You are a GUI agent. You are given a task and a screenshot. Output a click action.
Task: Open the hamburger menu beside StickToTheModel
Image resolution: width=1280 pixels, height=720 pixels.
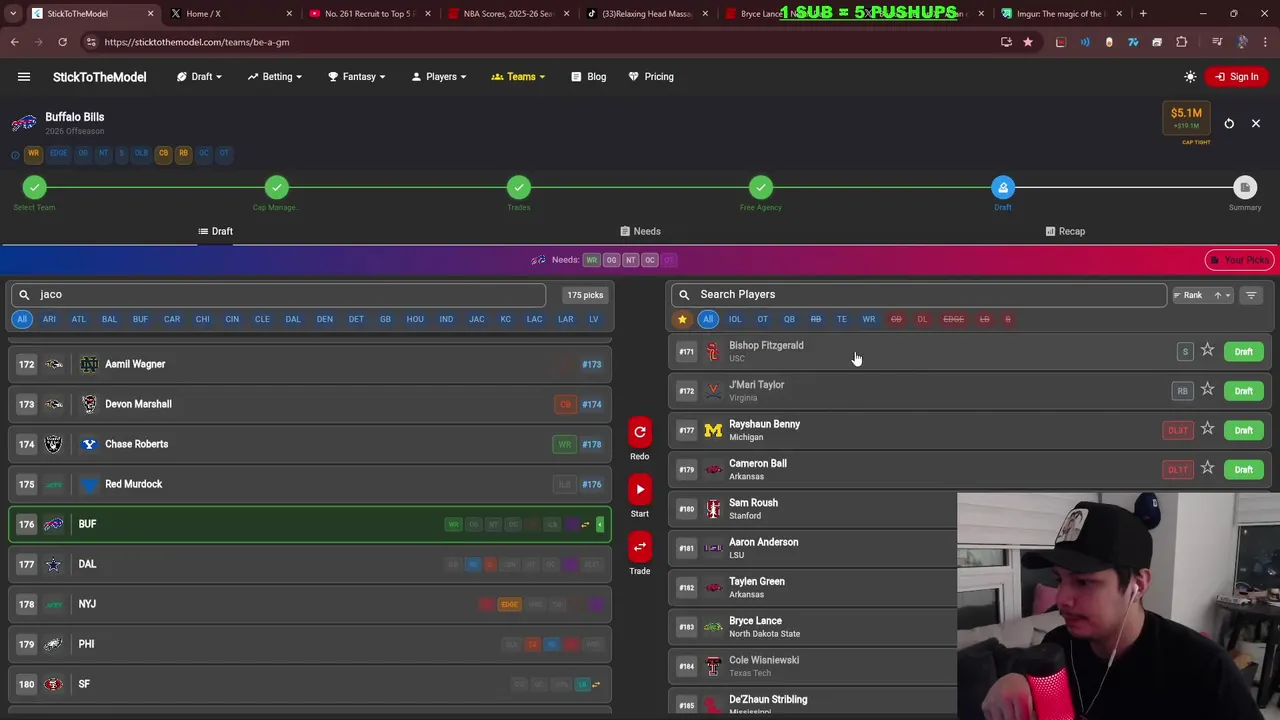click(24, 77)
